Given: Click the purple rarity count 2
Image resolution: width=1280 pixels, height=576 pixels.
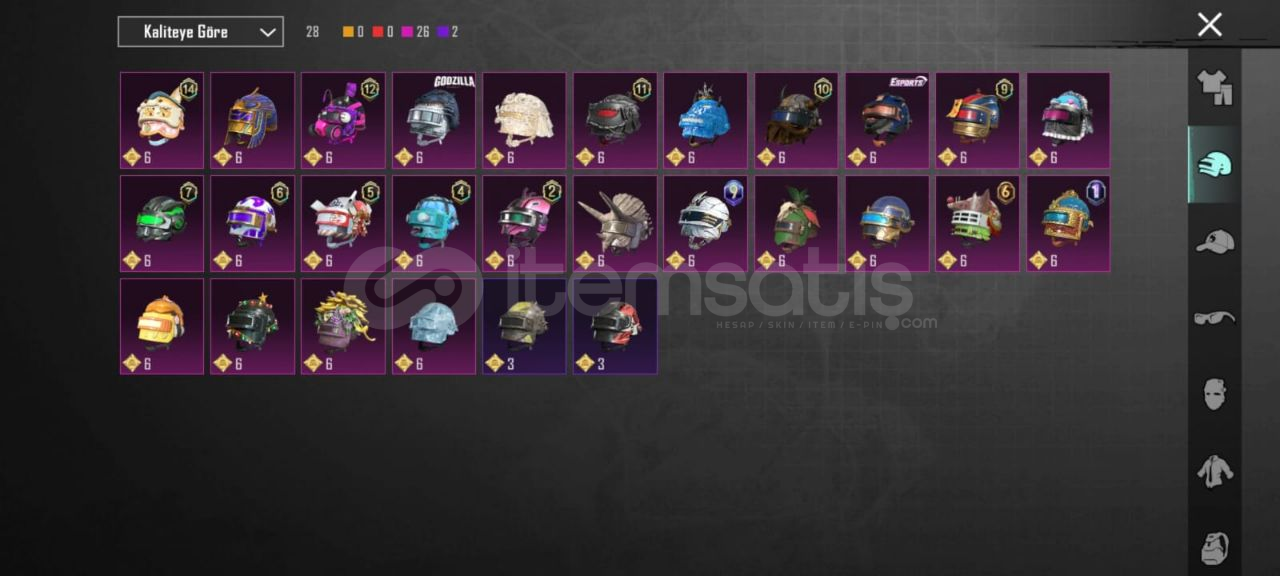Looking at the screenshot, I should [x=448, y=32].
